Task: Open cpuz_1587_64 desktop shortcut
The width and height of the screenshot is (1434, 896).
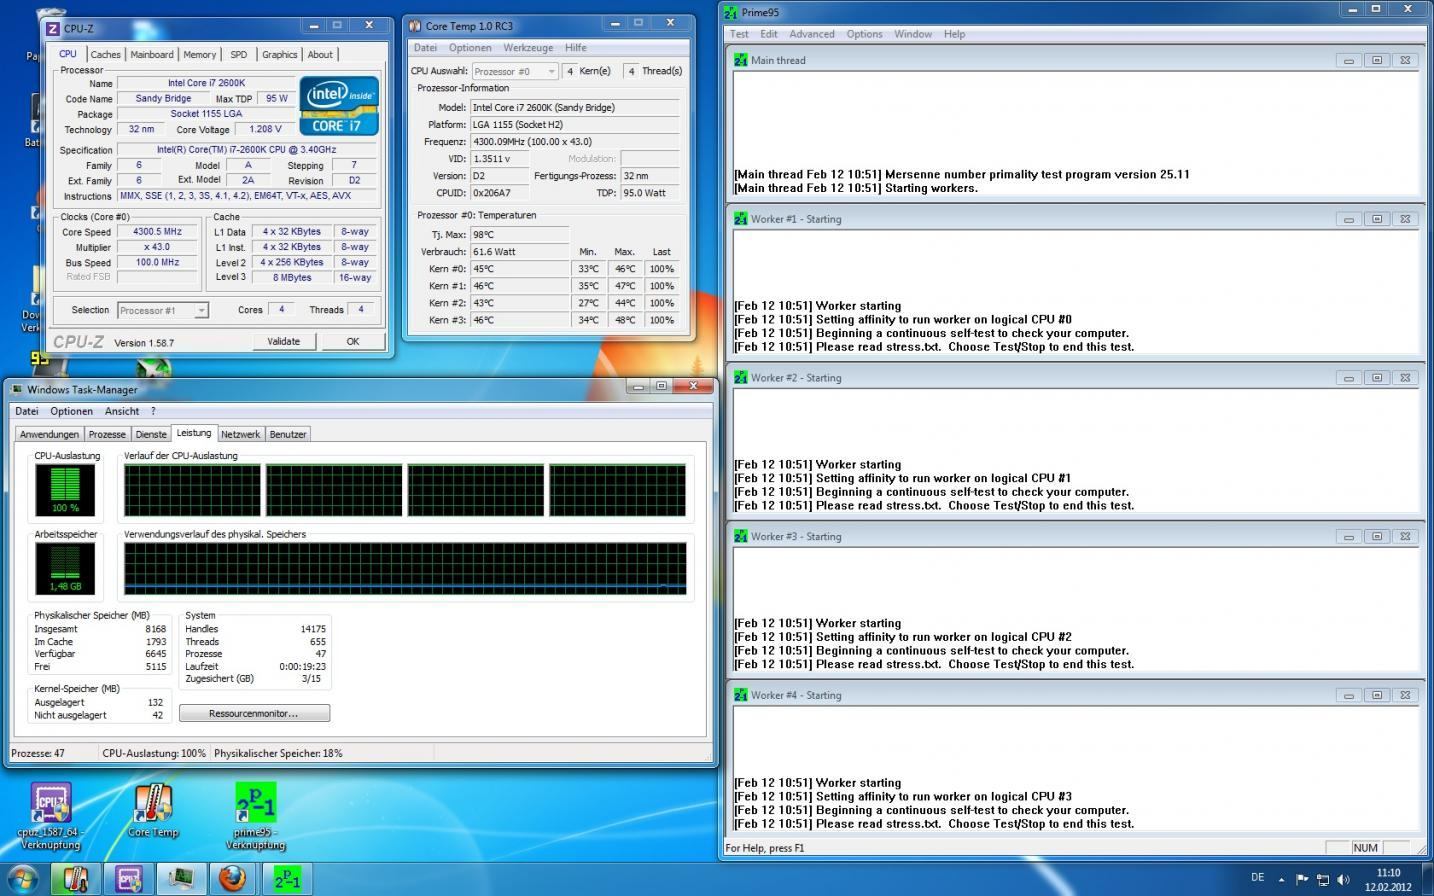Action: tap(50, 816)
